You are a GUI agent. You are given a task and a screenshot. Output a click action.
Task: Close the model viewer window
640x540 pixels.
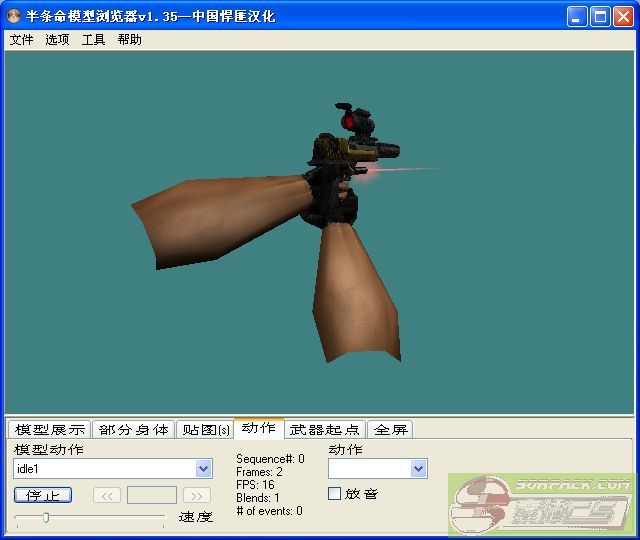pyautogui.click(x=624, y=17)
